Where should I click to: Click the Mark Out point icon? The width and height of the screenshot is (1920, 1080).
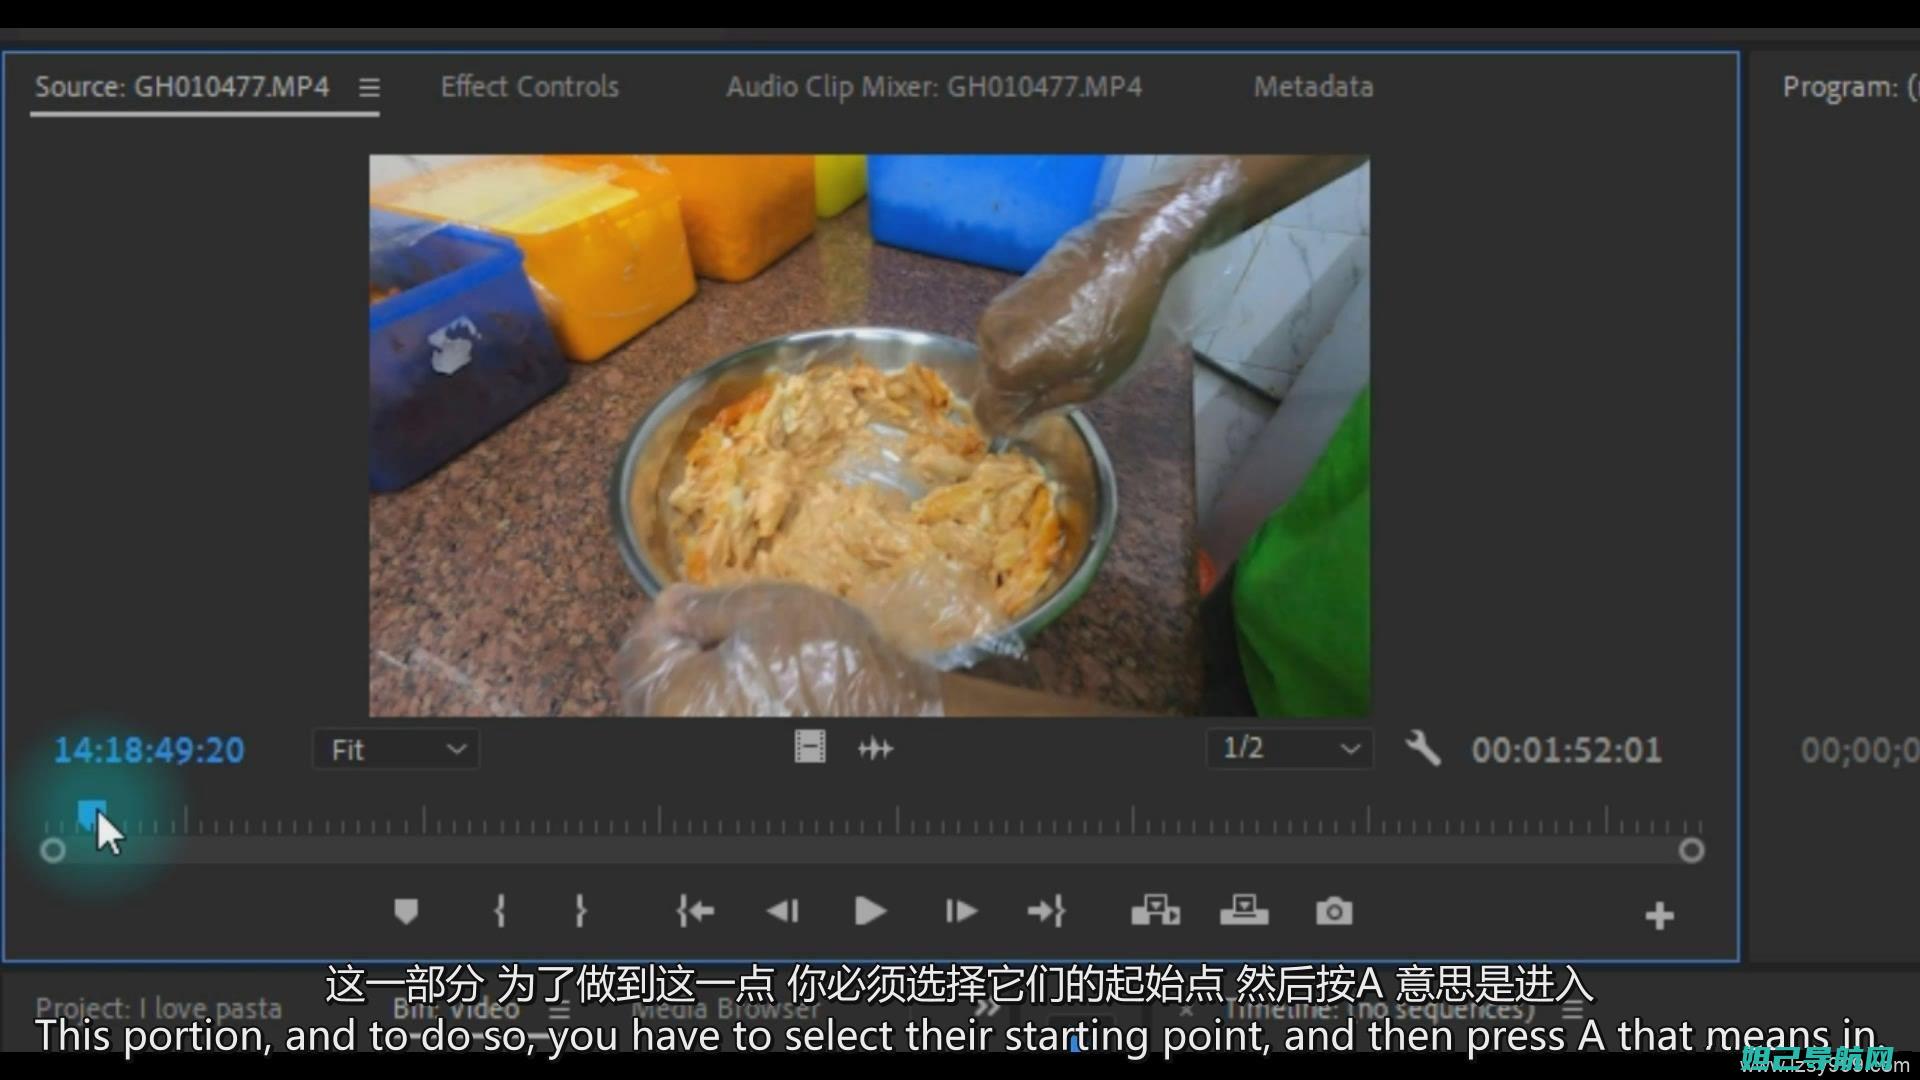pos(582,910)
